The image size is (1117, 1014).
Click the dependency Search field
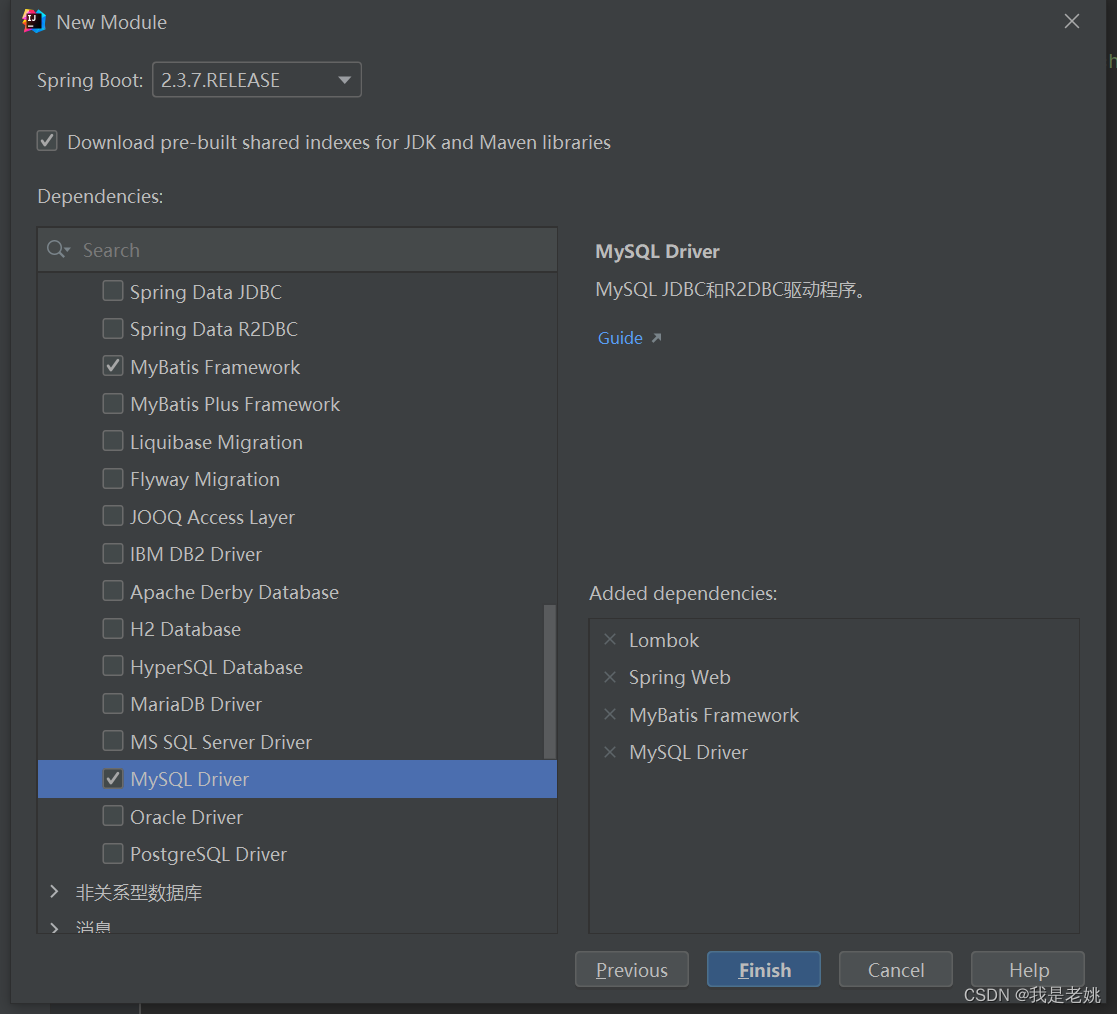tap(297, 250)
